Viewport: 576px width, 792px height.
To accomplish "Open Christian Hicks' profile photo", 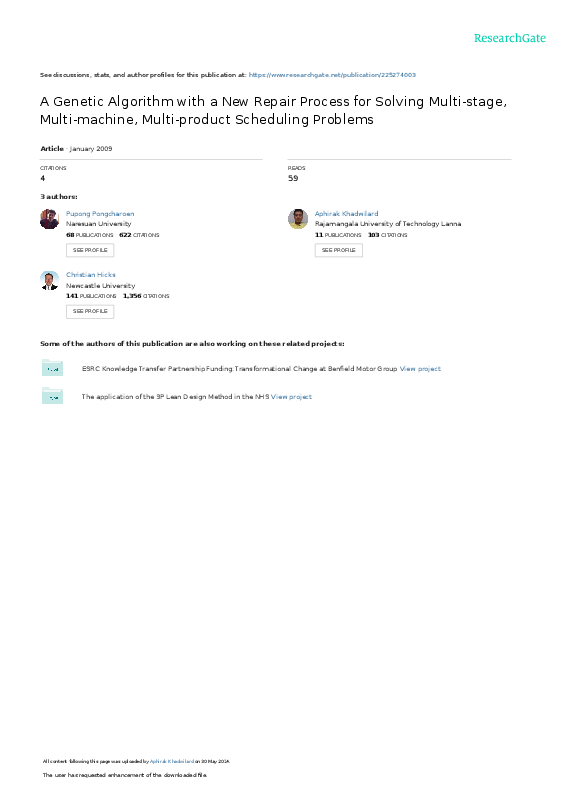I will click(50, 280).
